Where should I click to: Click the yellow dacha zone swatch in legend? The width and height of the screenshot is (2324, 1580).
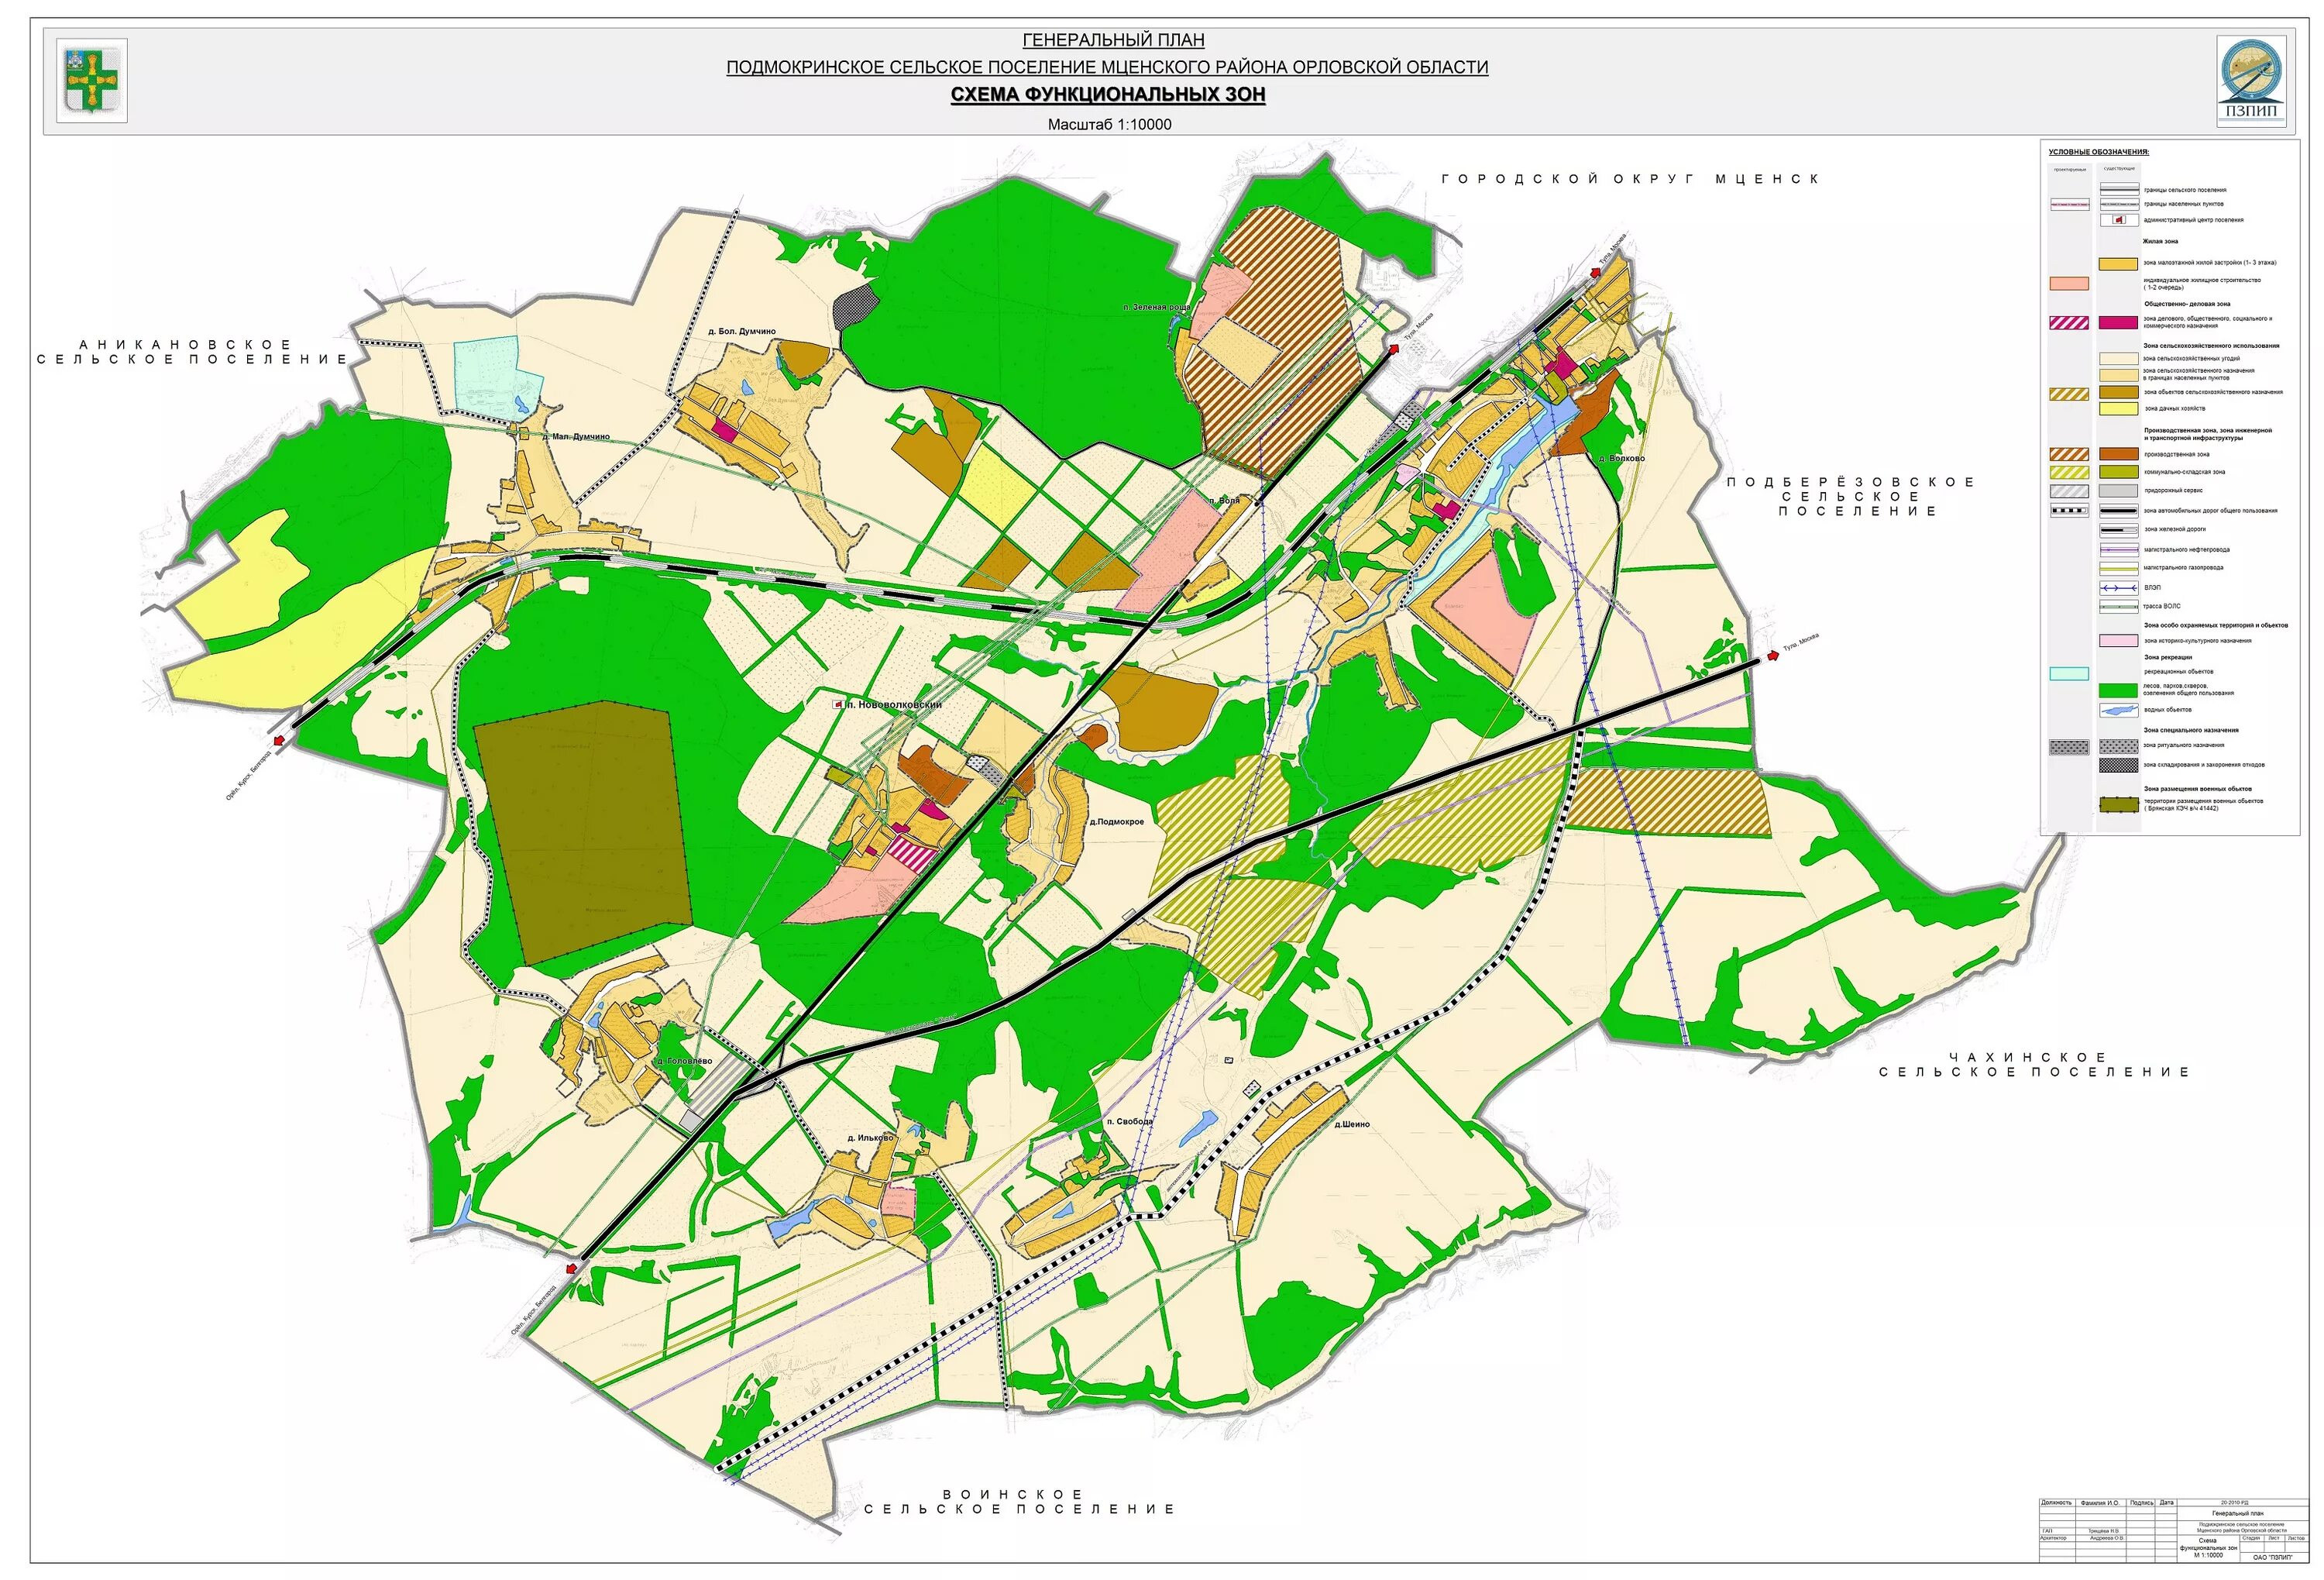pyautogui.click(x=2118, y=409)
